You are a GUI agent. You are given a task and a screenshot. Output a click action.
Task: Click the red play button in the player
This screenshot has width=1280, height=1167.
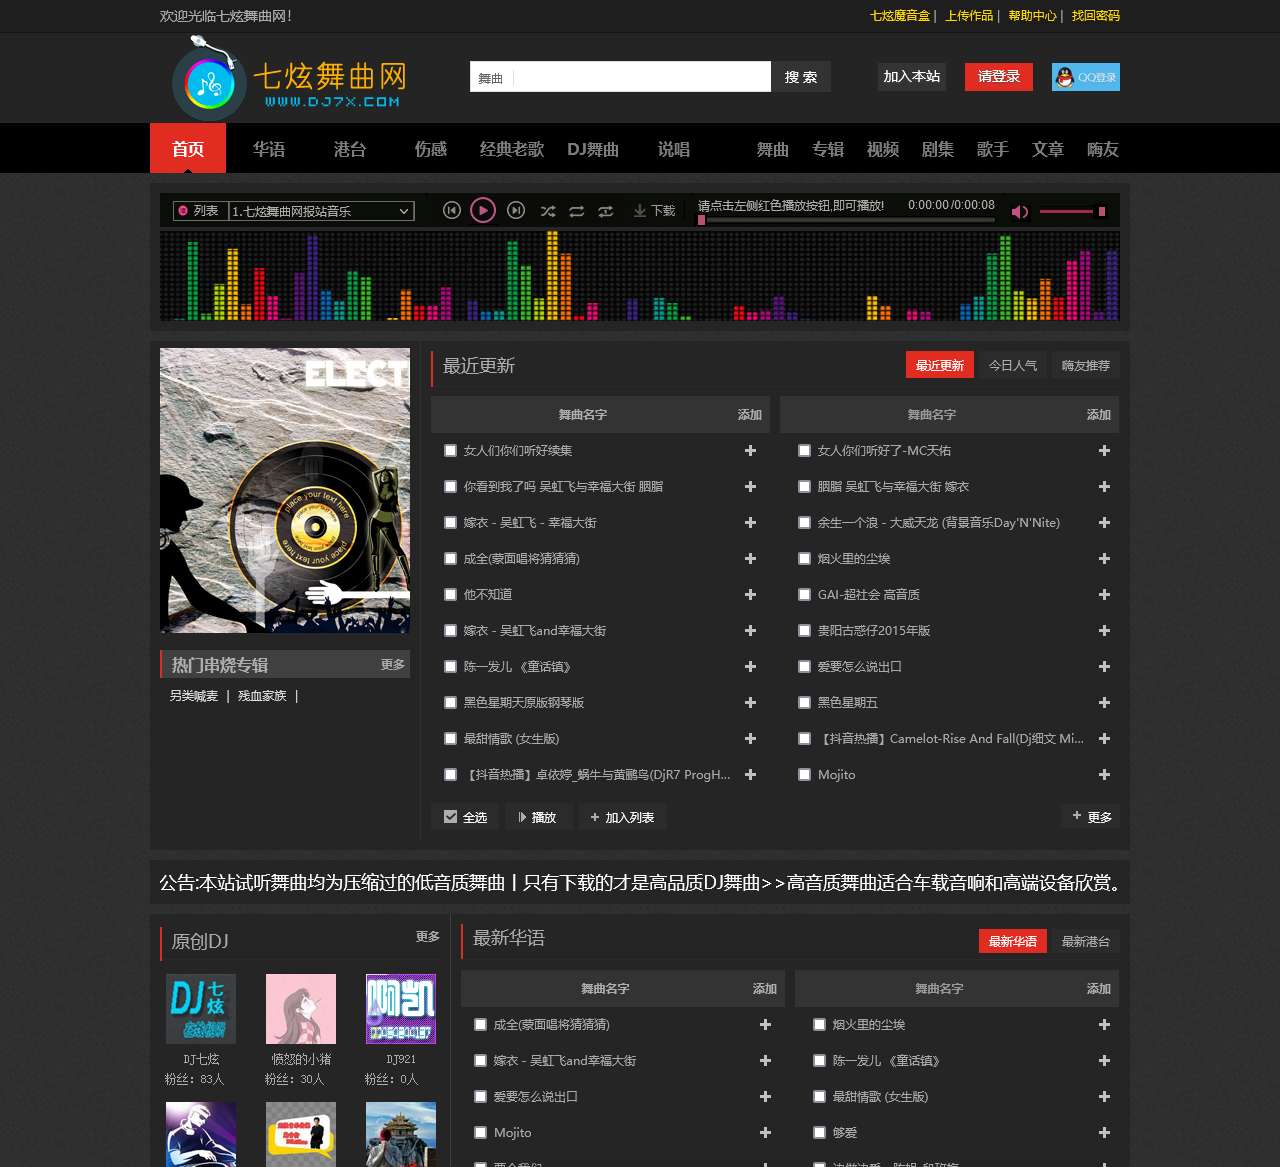[484, 211]
